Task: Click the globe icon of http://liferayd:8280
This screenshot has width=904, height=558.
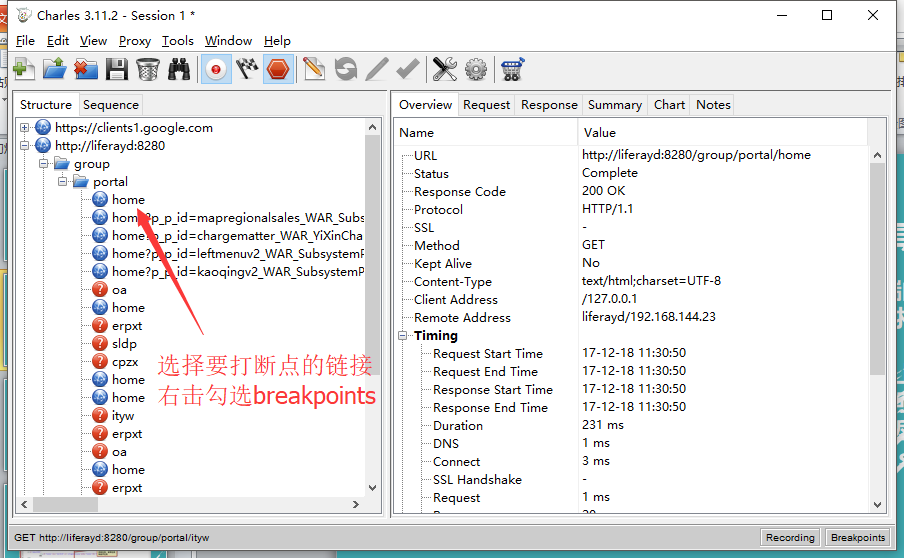Action: [43, 145]
